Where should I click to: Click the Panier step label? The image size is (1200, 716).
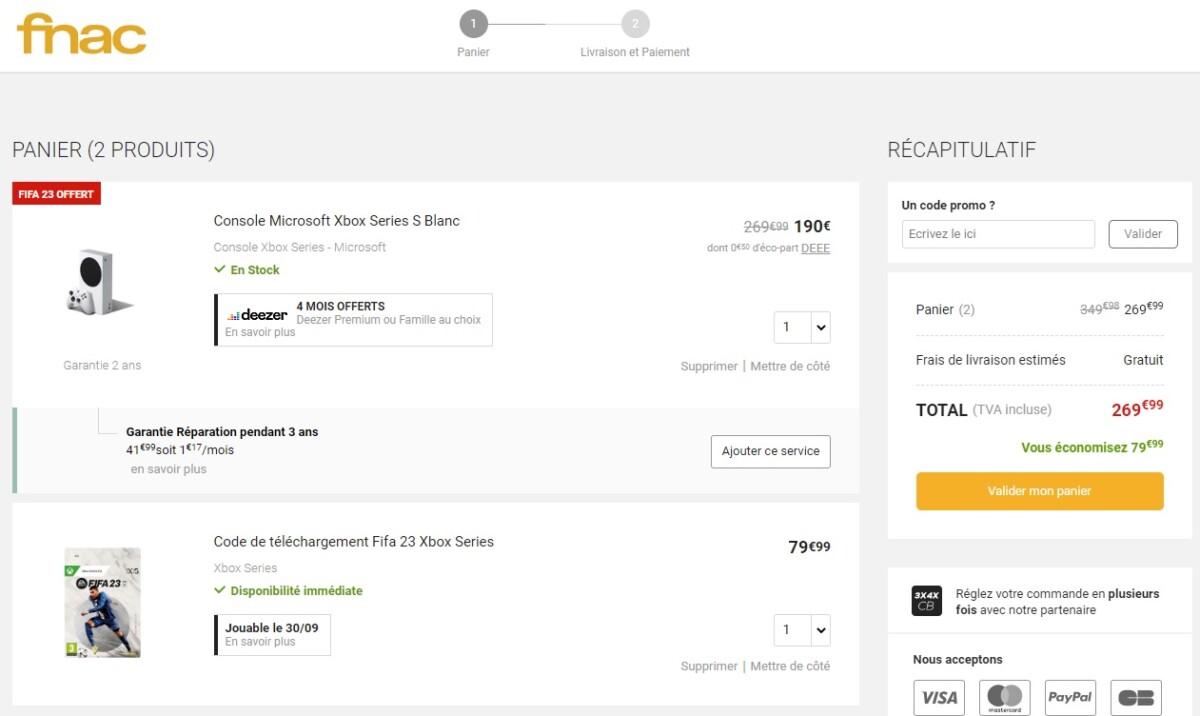click(474, 52)
